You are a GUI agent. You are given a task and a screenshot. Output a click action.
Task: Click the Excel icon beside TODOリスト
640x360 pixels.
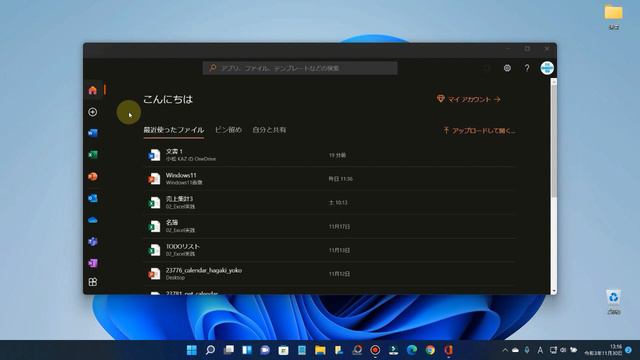(x=154, y=250)
